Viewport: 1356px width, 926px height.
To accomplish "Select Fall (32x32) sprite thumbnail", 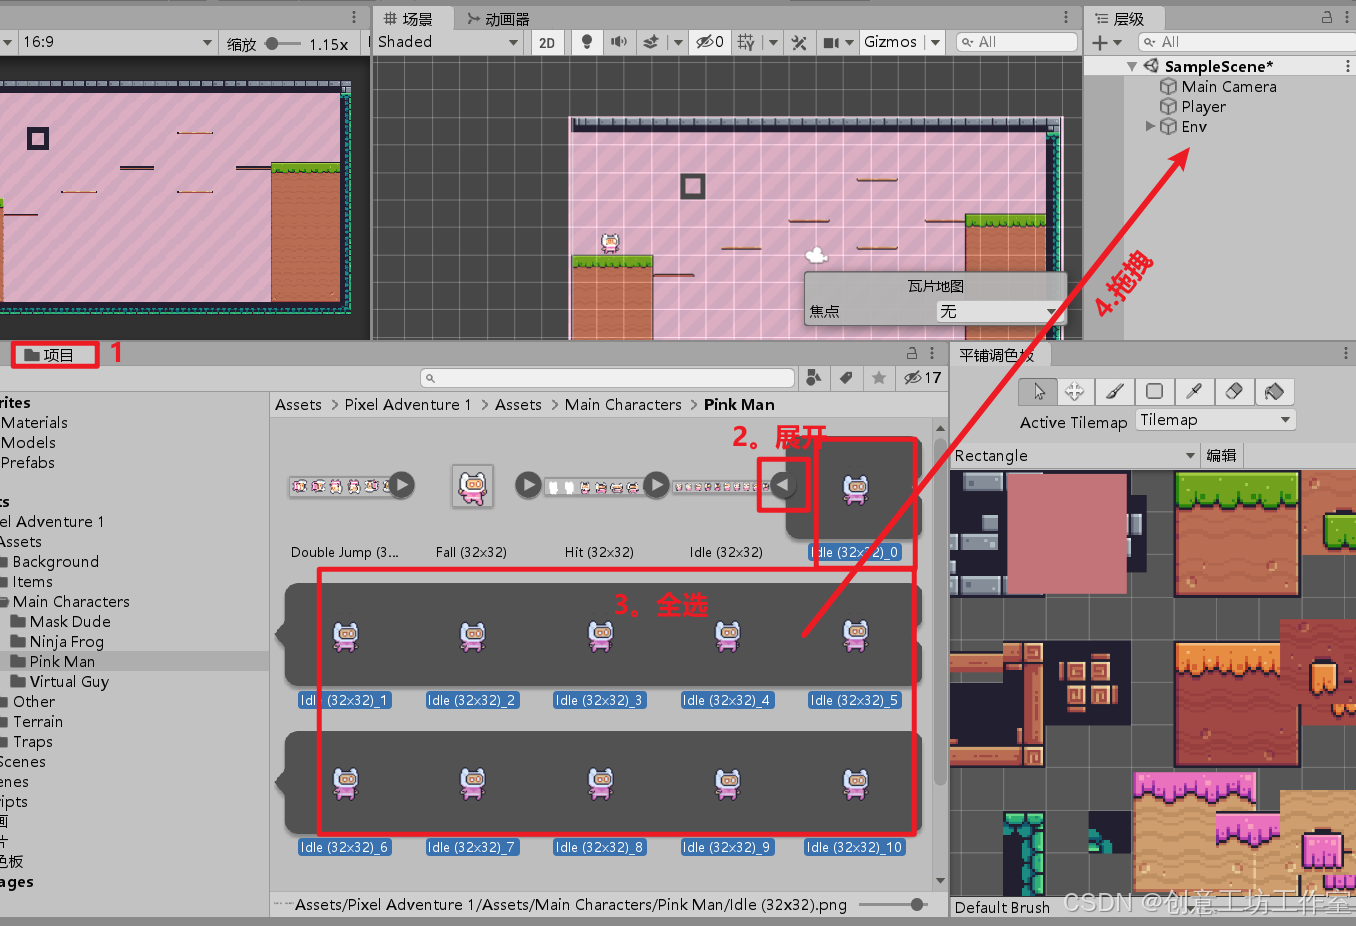I will click(472, 486).
